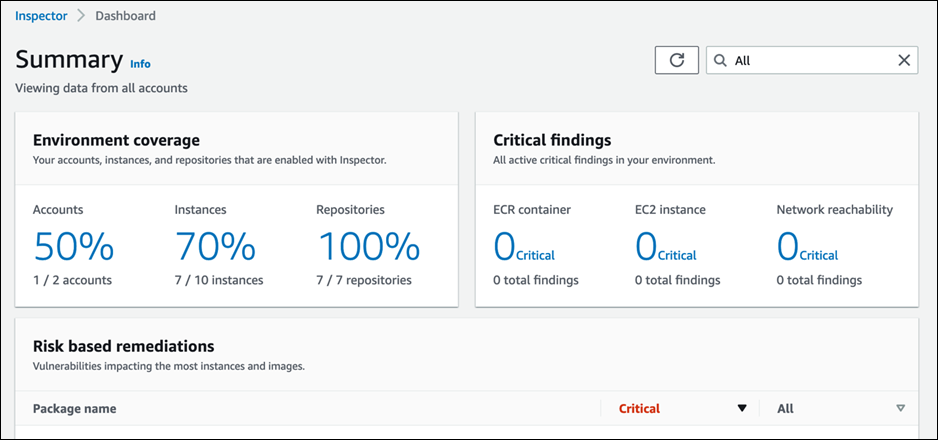Screen dimensions: 938x440
Task: Click the Environment coverage heading
Action: 116,140
